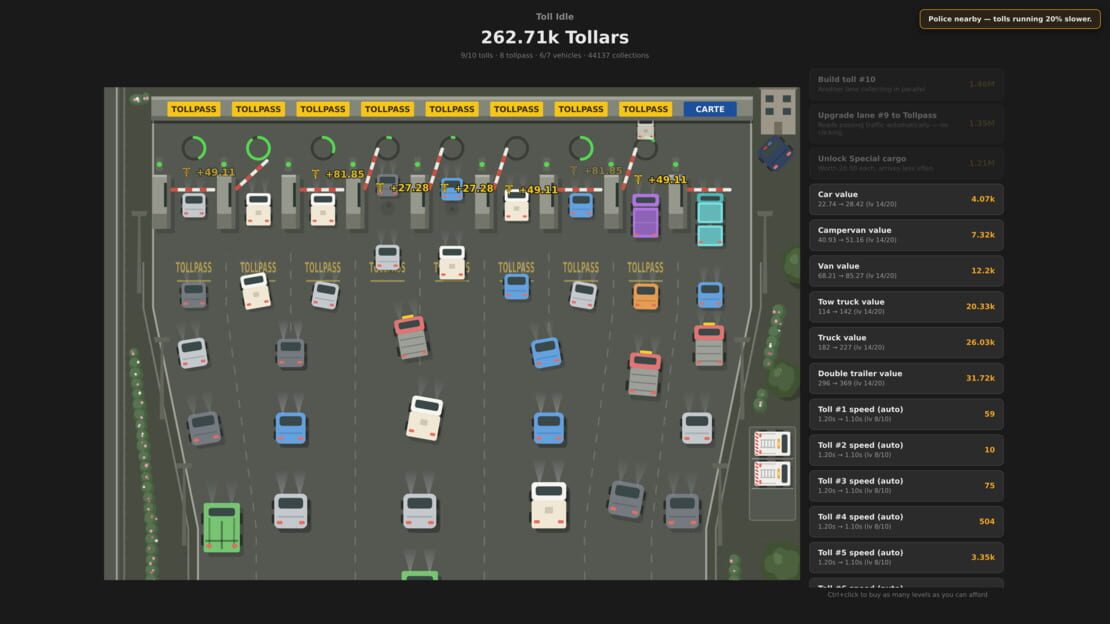Screen dimensions: 1110x624
Task: Purchase the Double trailer value upgrade
Action: 906,378
